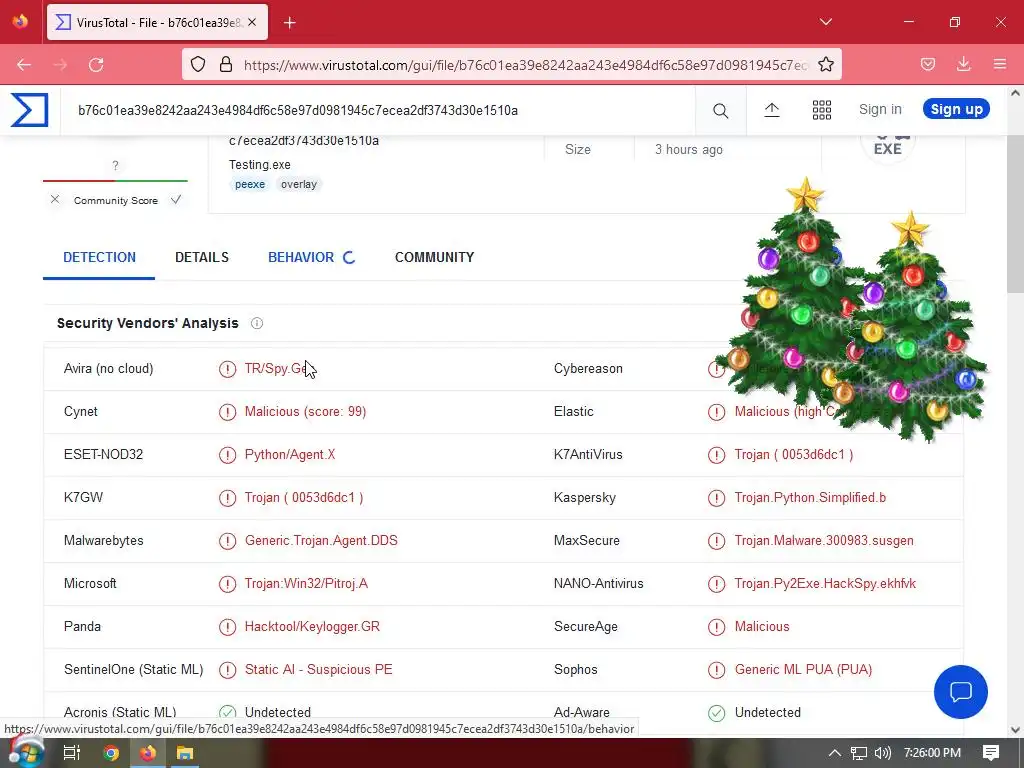Click MaxSecure result Trojan.Malware.300983.susgen
This screenshot has width=1024, height=768.
coord(824,541)
